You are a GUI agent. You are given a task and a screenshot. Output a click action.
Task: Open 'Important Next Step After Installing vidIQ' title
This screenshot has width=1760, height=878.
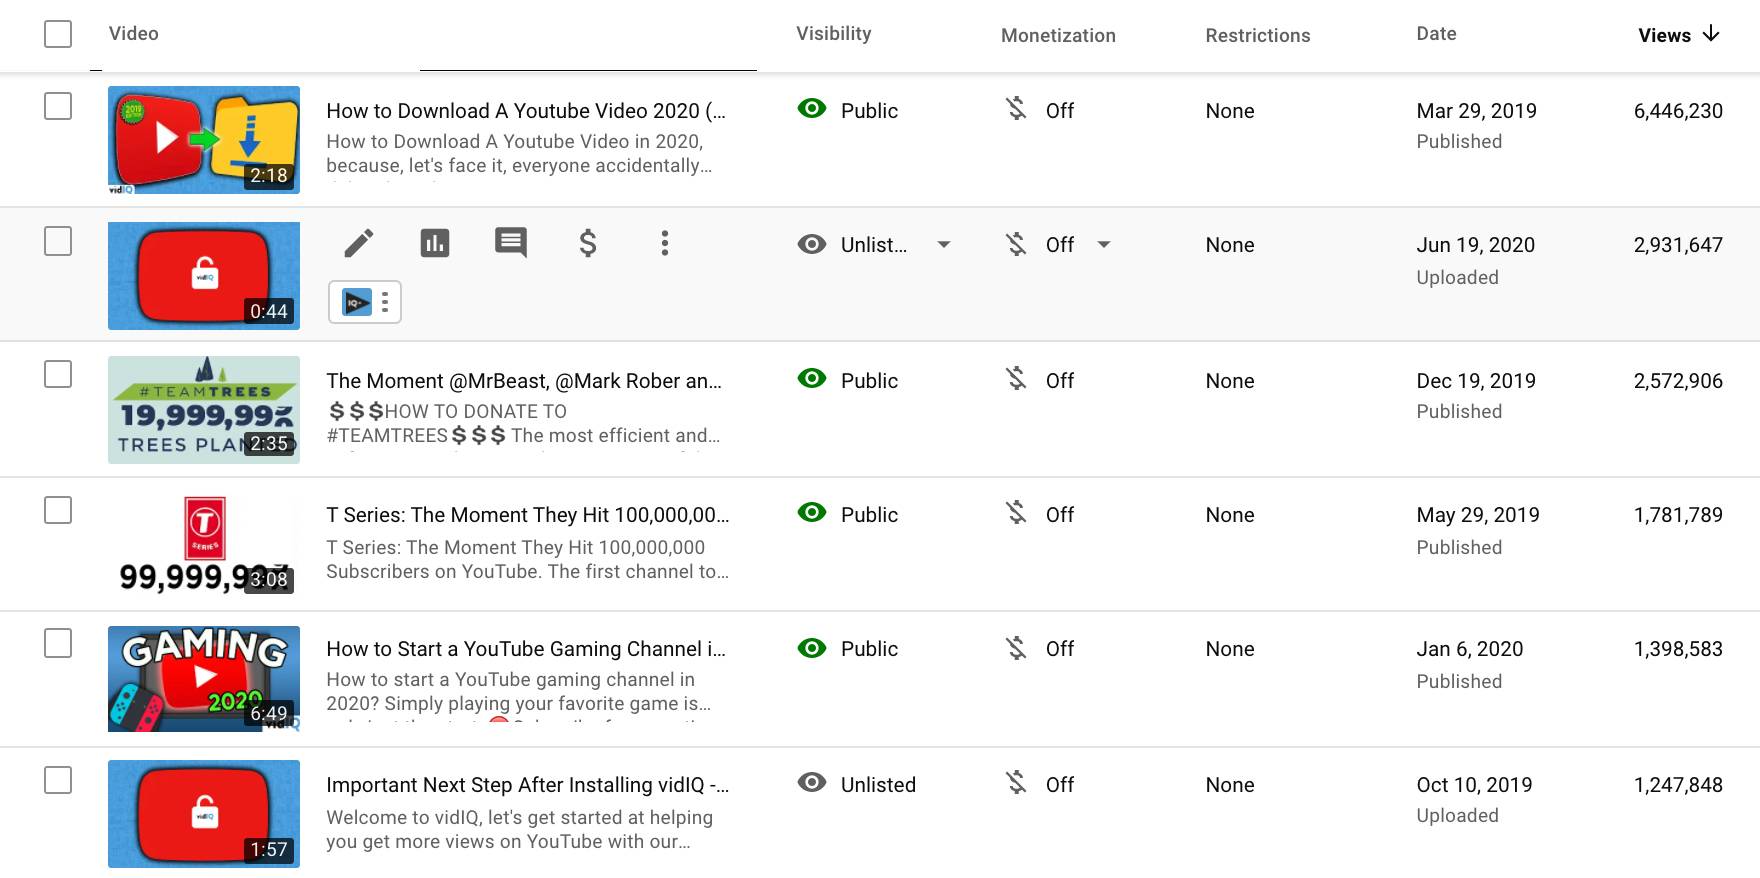527,785
